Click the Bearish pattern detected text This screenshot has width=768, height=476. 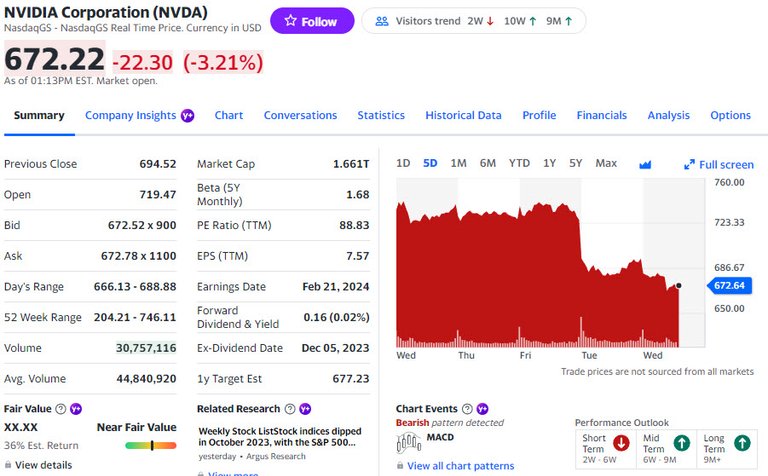pos(450,423)
